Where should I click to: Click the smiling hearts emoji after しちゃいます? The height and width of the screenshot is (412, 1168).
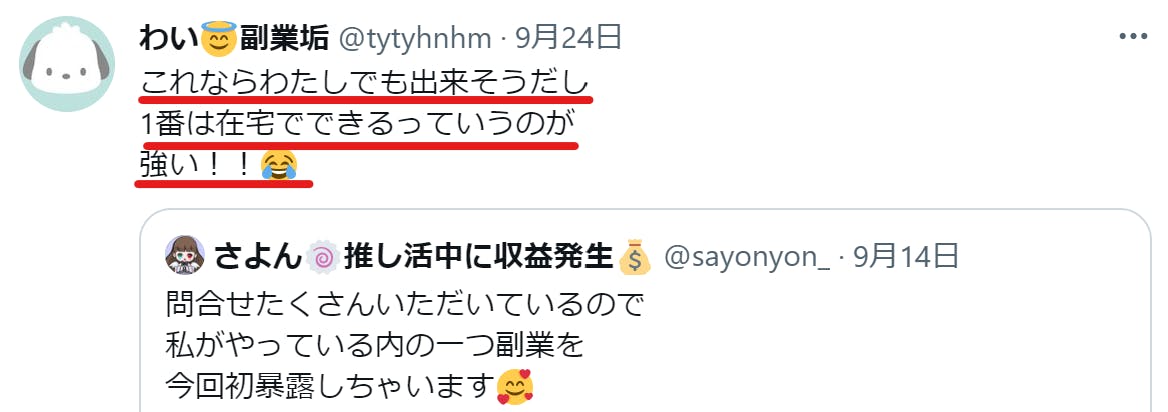(516, 386)
